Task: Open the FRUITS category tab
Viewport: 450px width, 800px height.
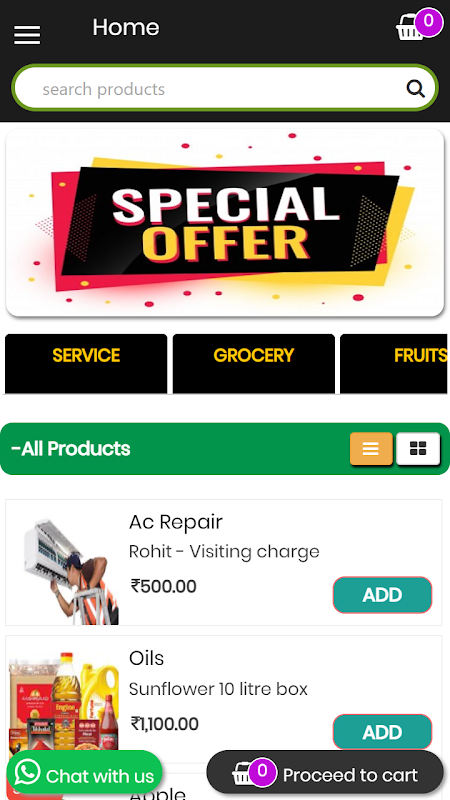Action: pos(394,363)
